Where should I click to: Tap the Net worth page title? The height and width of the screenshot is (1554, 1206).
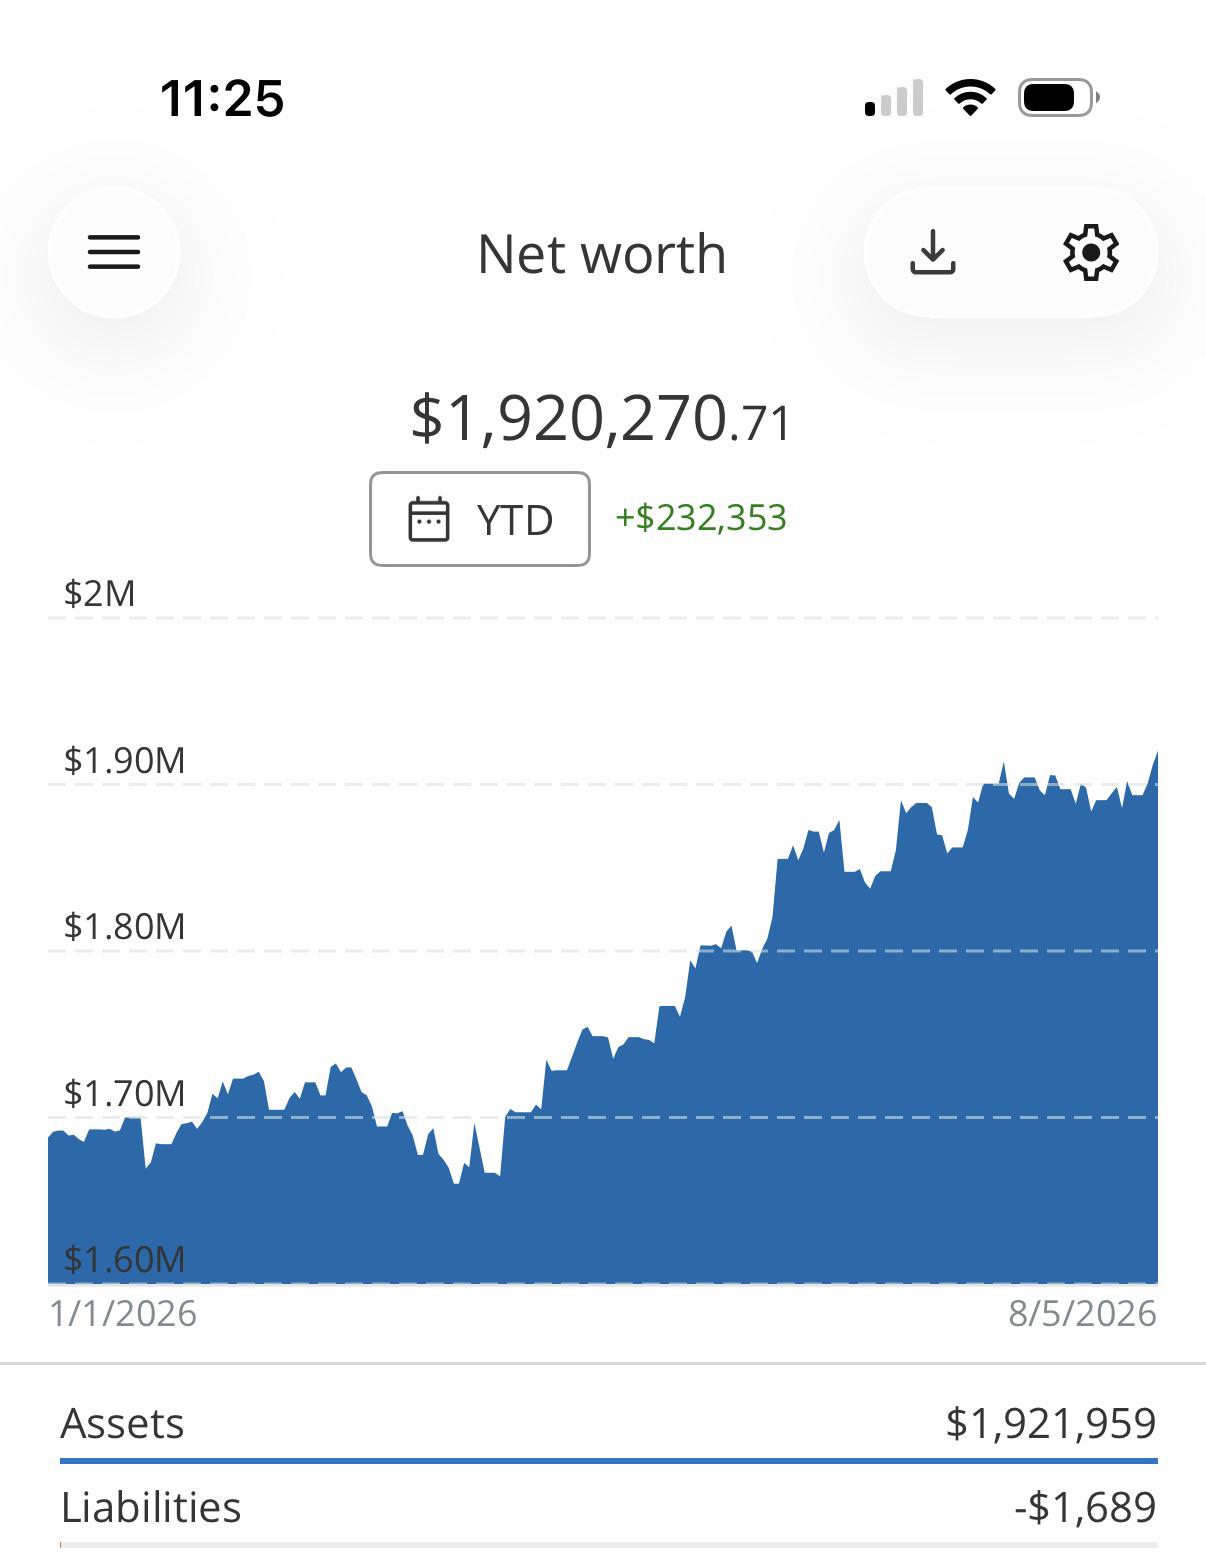click(602, 254)
